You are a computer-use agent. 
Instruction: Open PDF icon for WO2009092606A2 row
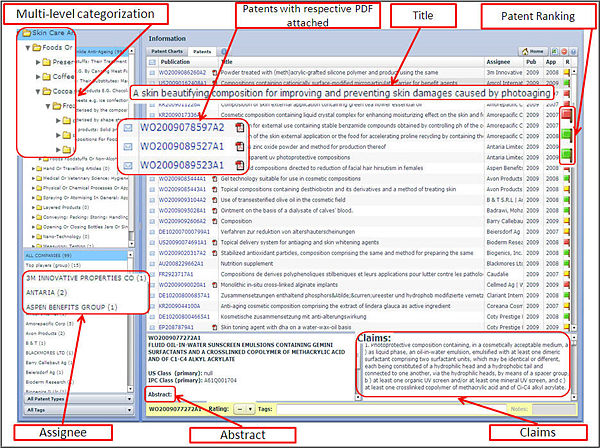click(215, 221)
